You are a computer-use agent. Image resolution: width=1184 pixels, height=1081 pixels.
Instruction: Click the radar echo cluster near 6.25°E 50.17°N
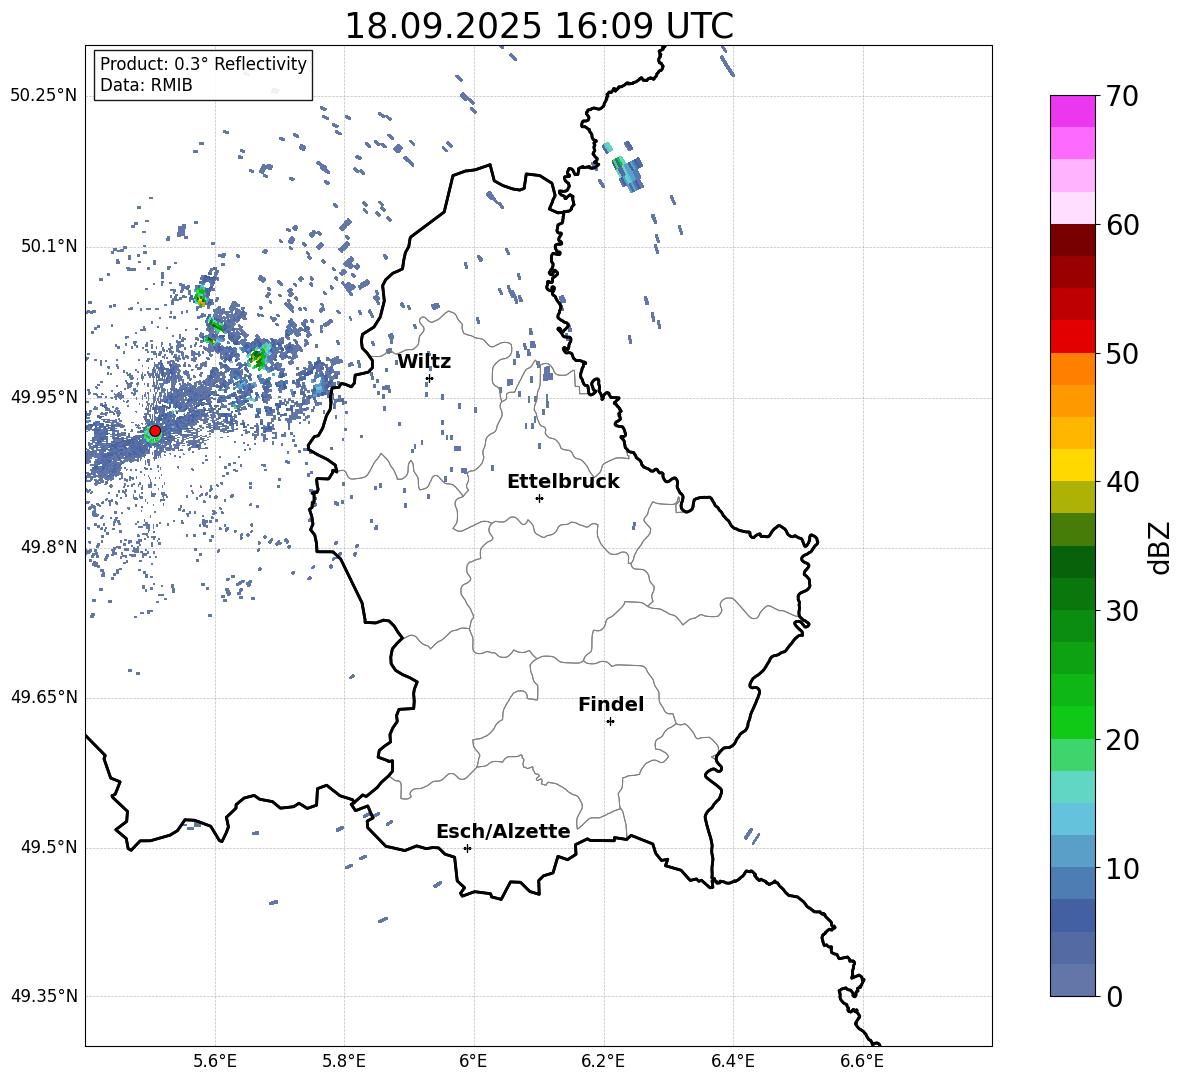click(627, 173)
